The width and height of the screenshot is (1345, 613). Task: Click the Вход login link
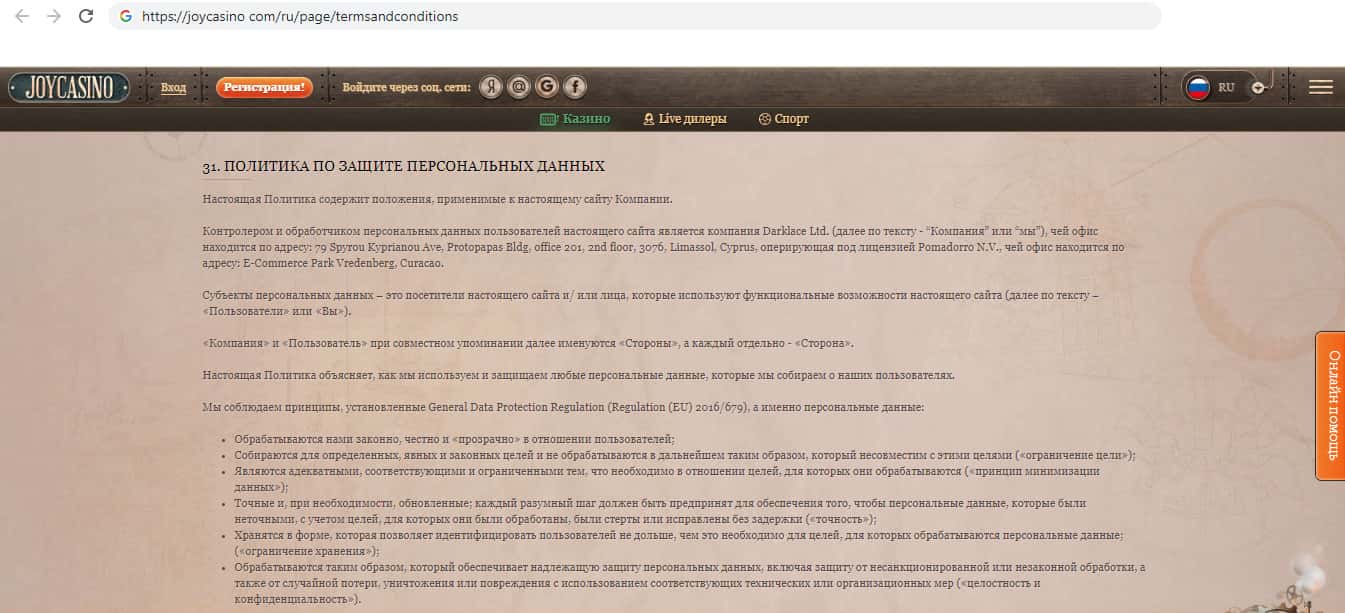click(x=173, y=88)
